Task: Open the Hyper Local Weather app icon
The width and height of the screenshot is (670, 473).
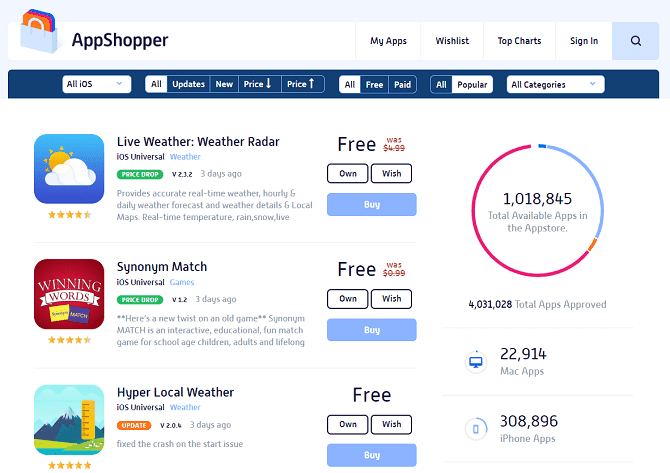Action: point(69,420)
